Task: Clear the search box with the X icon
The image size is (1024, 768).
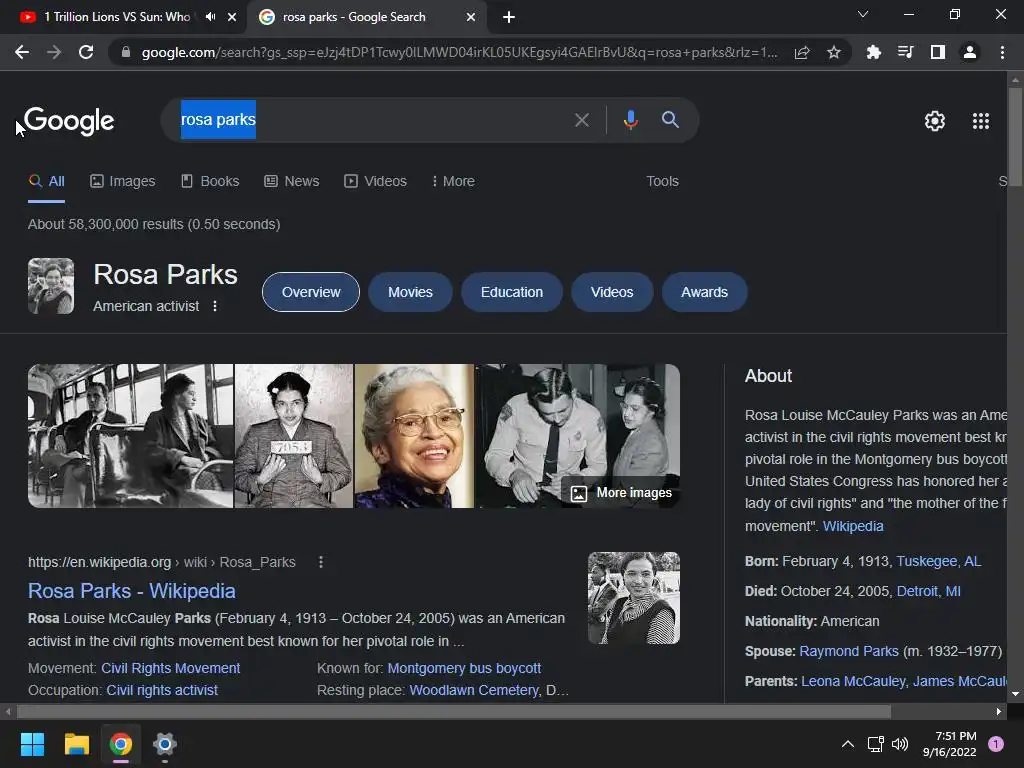Action: coord(581,120)
